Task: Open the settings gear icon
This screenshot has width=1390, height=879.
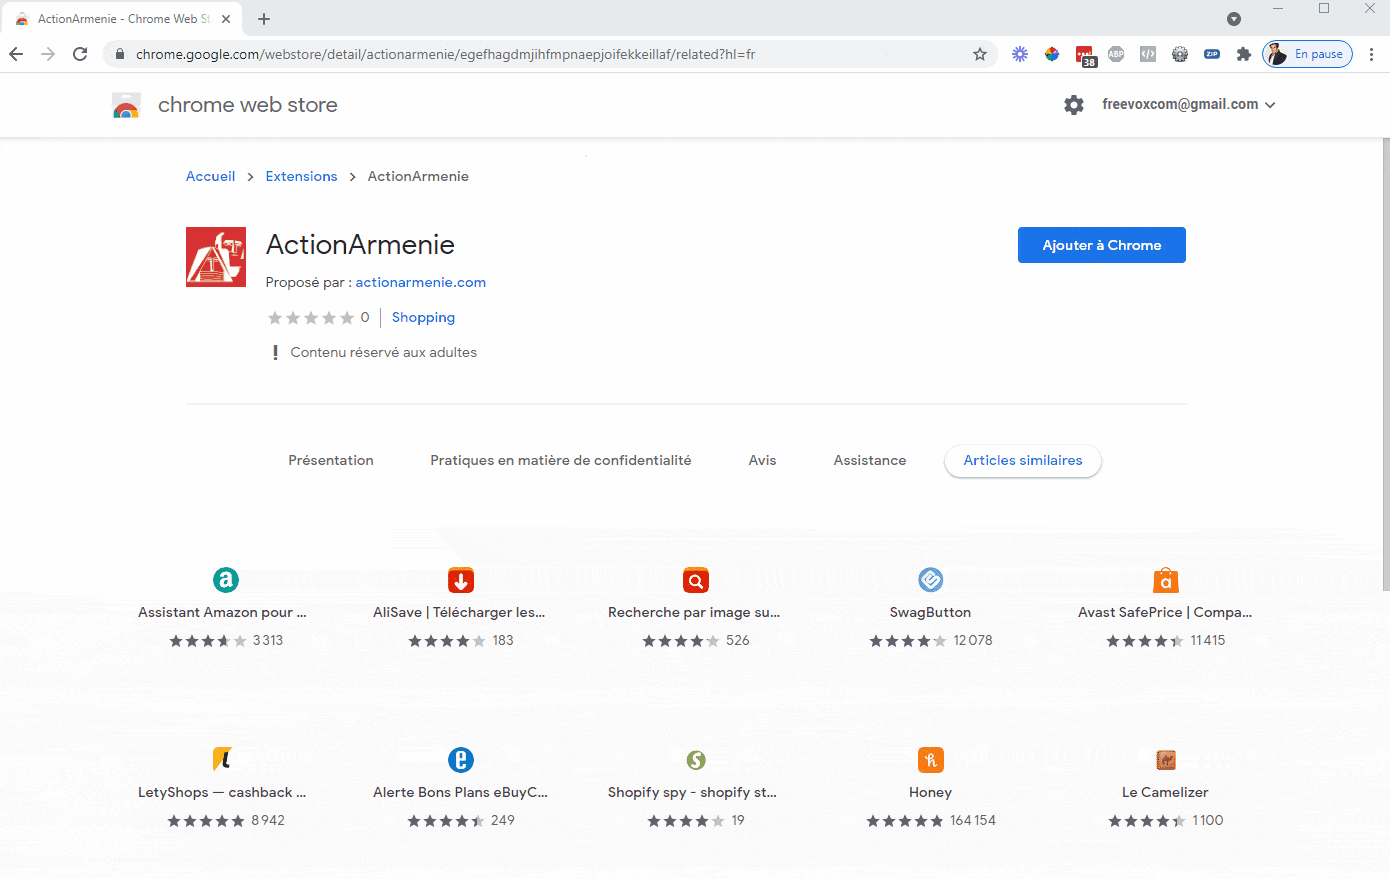Action: coord(1074,105)
